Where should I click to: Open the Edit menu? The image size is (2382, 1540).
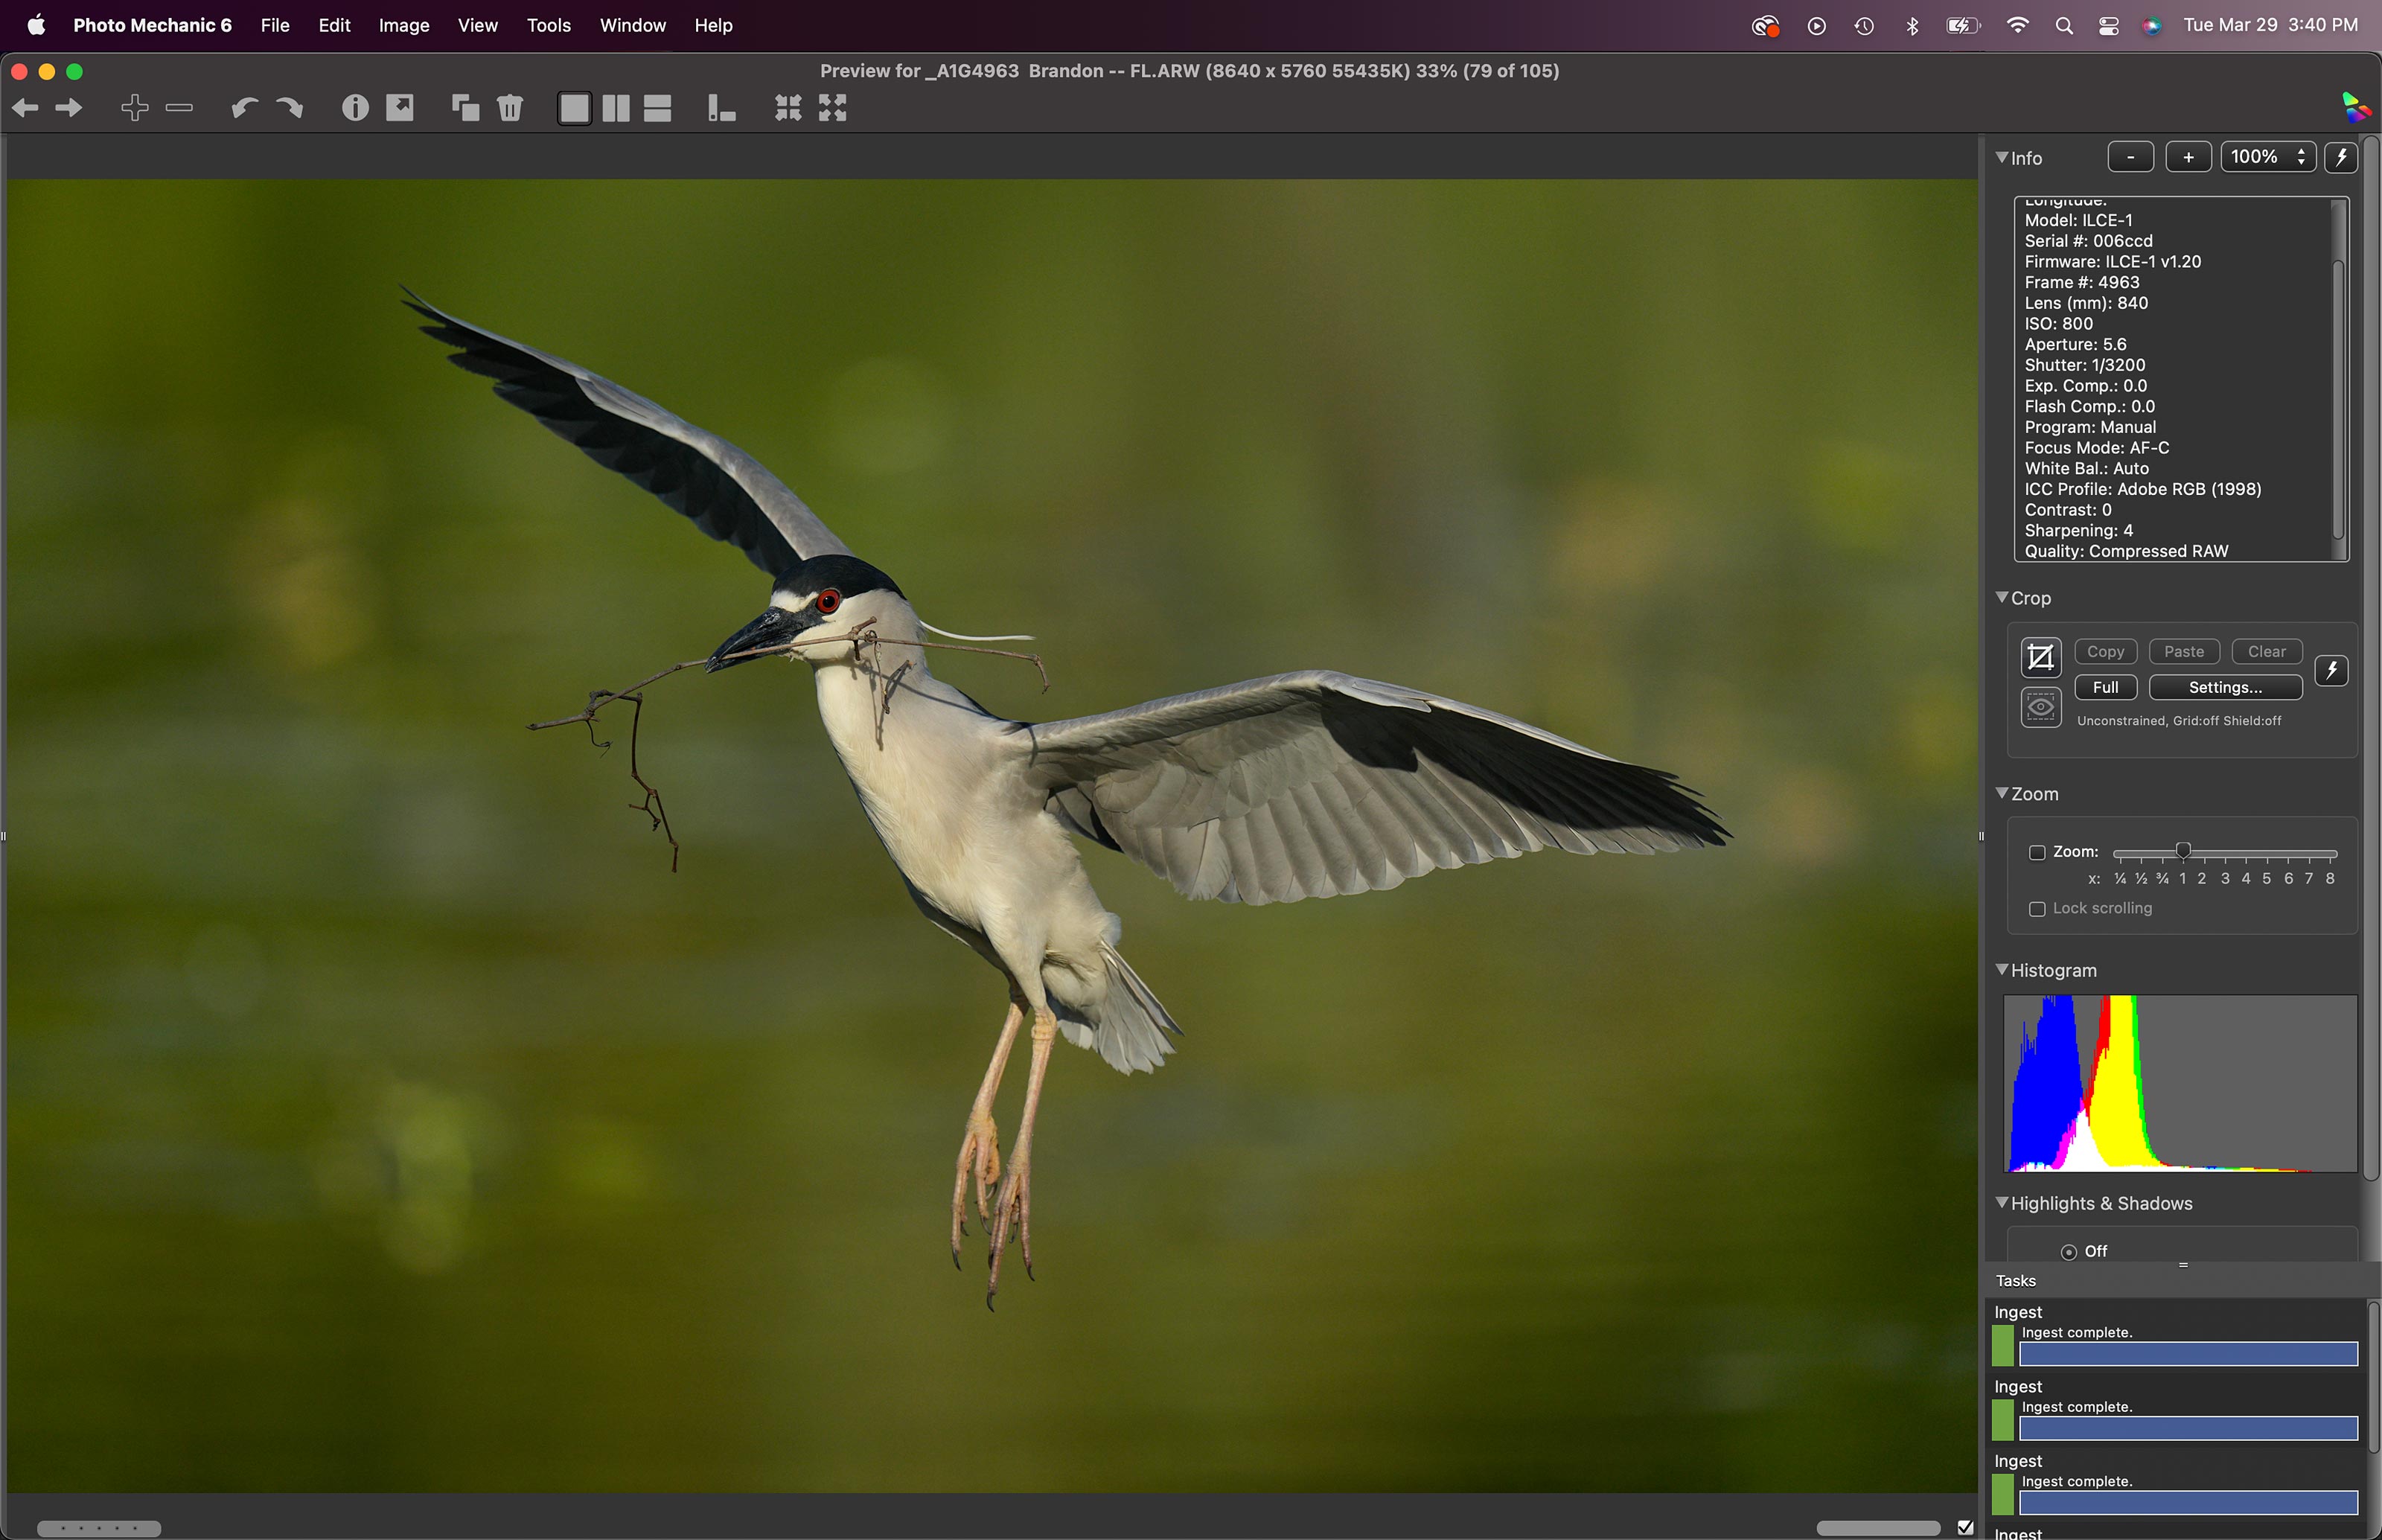pyautogui.click(x=334, y=25)
